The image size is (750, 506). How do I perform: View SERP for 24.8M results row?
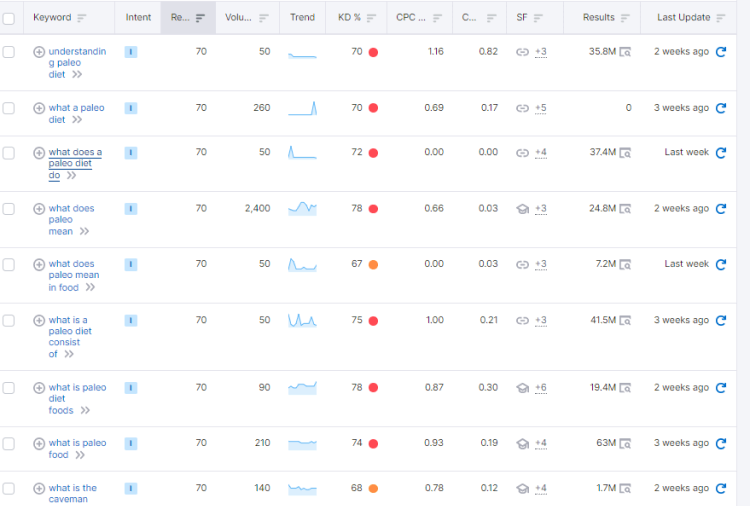tap(625, 209)
